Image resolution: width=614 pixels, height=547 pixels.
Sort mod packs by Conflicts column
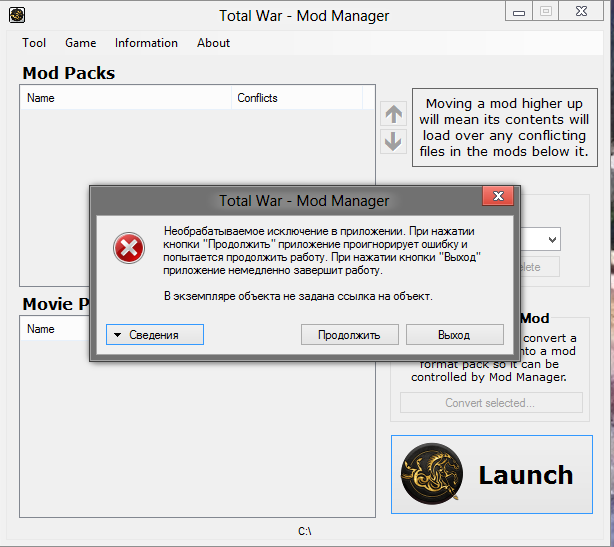click(297, 98)
